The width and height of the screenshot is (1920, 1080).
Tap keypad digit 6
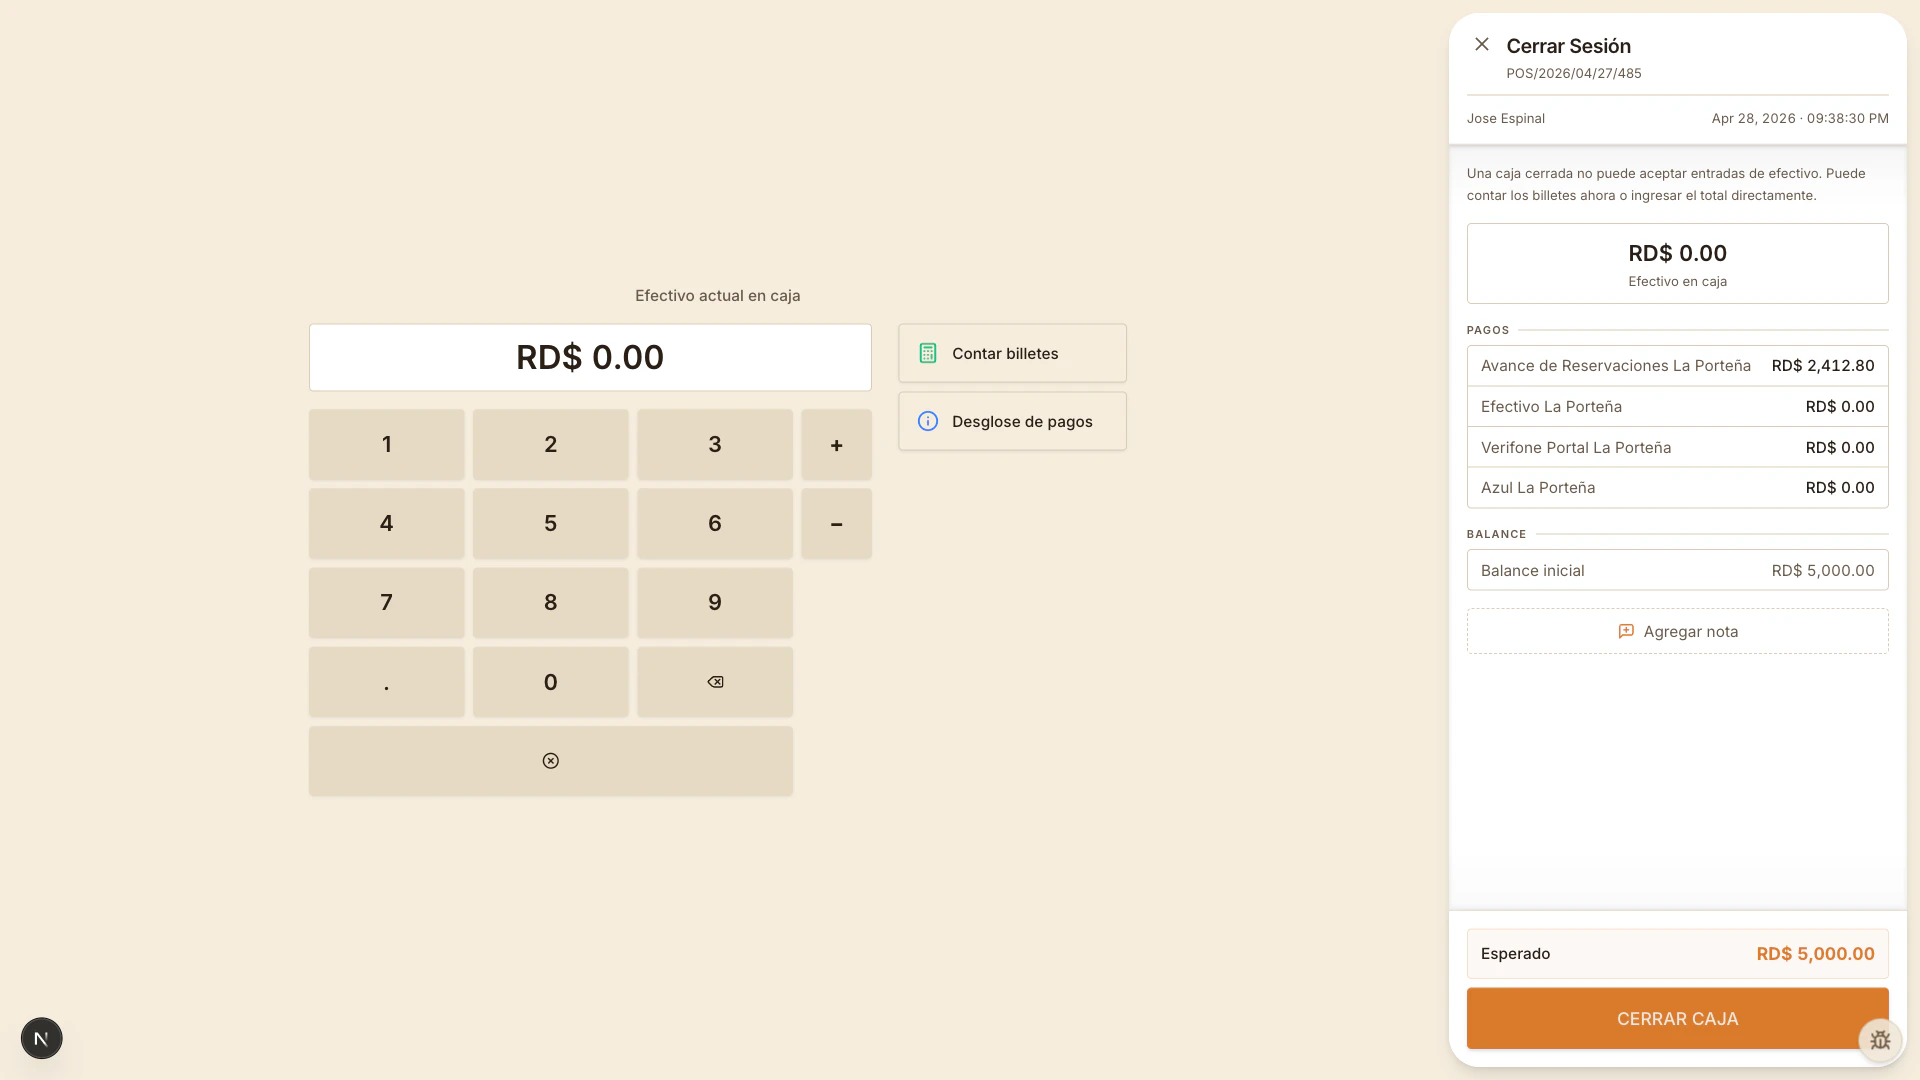click(715, 523)
